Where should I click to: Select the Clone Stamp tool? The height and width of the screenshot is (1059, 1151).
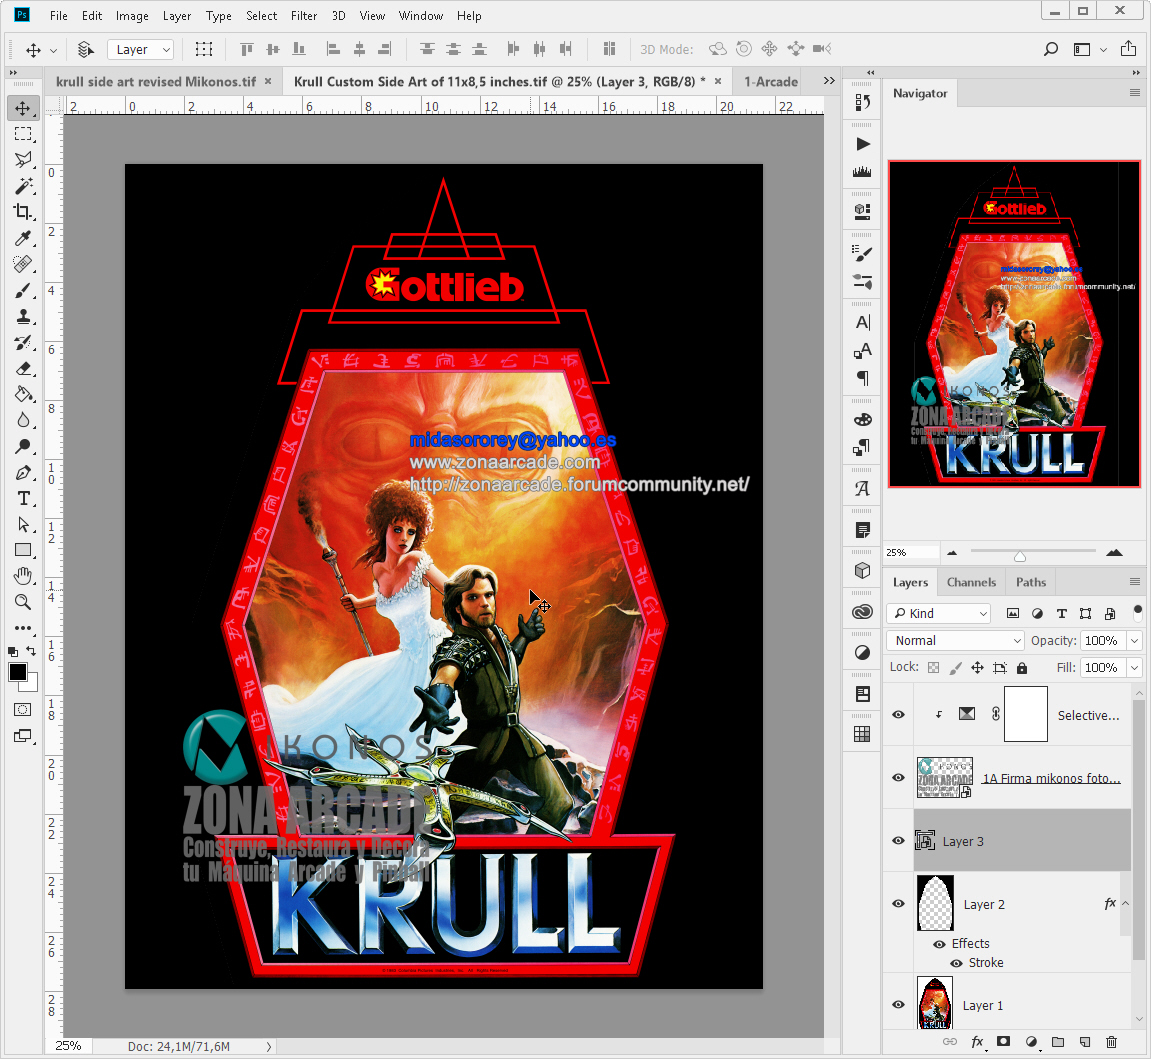(22, 316)
